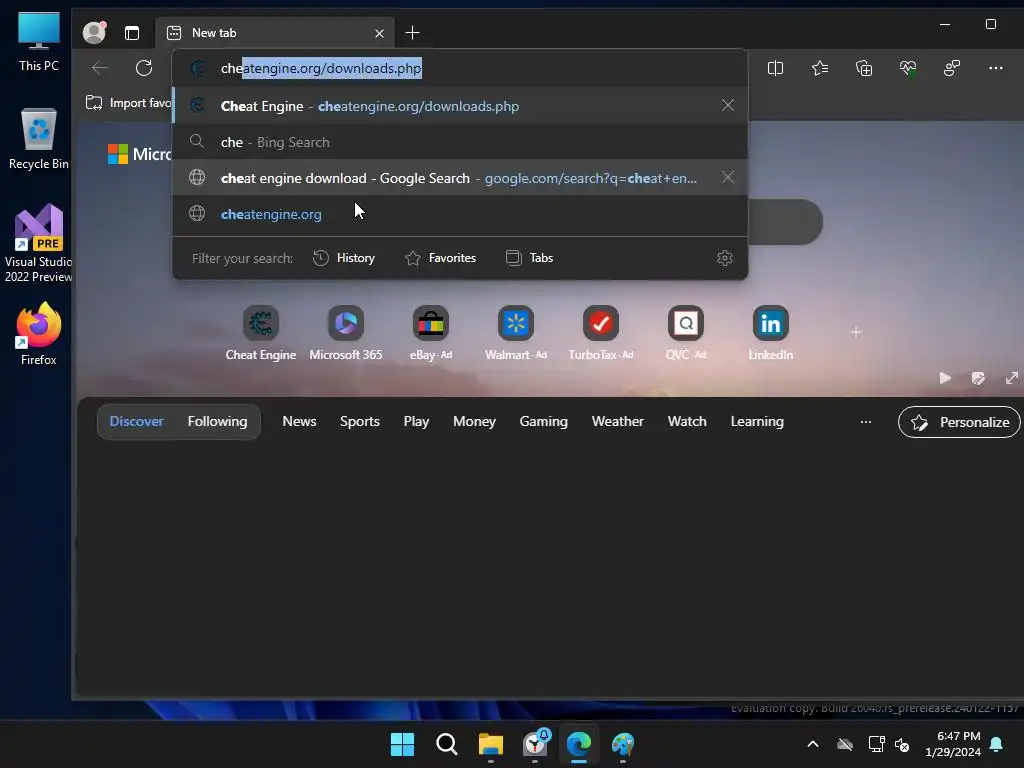Viewport: 1024px width, 768px height.
Task: Open Collections icon in toolbar
Action: (x=863, y=68)
